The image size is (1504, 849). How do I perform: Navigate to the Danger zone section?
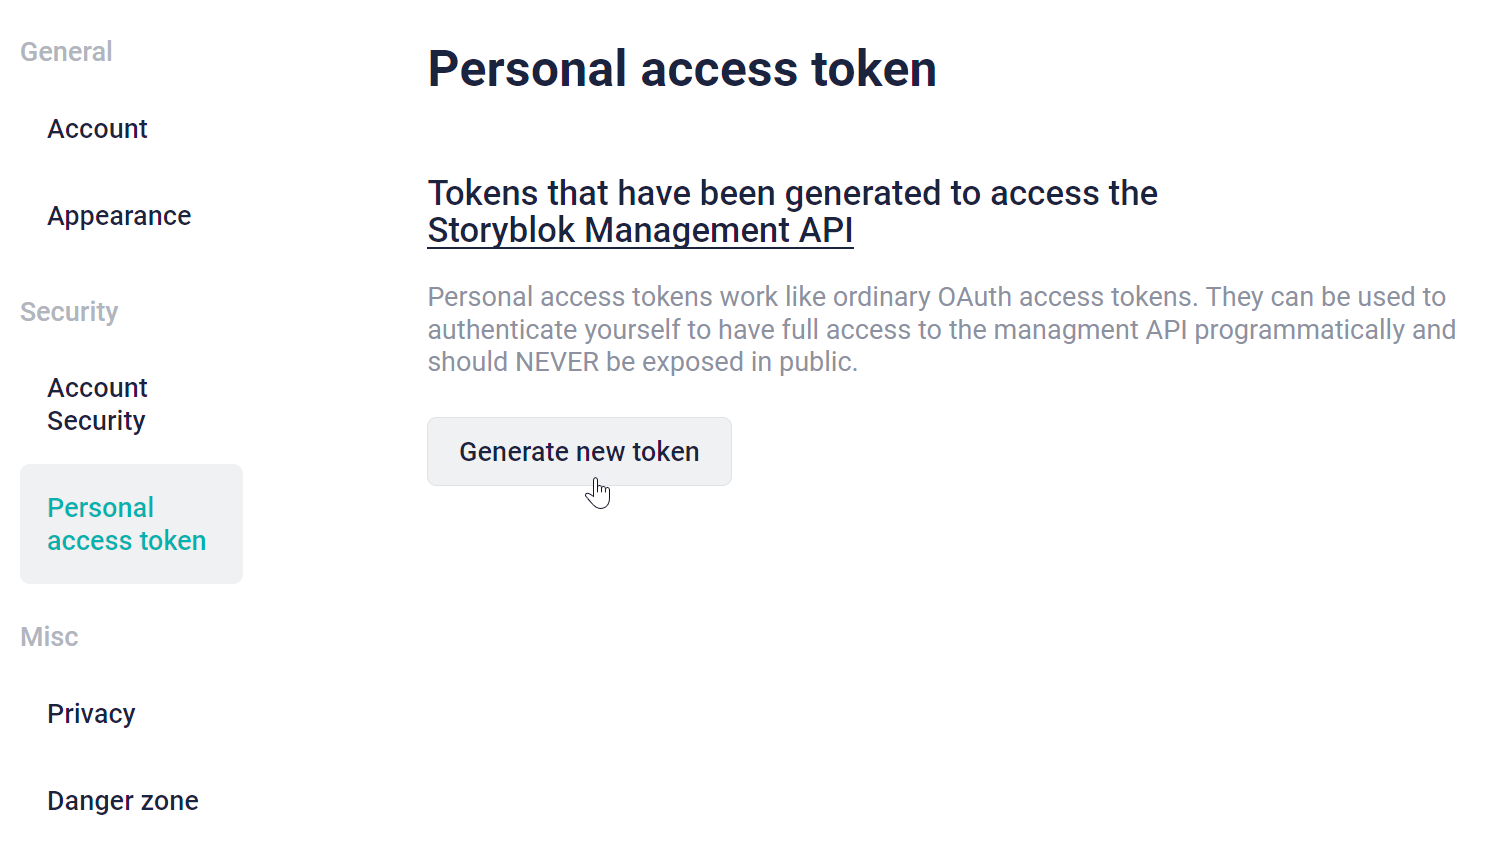click(123, 801)
